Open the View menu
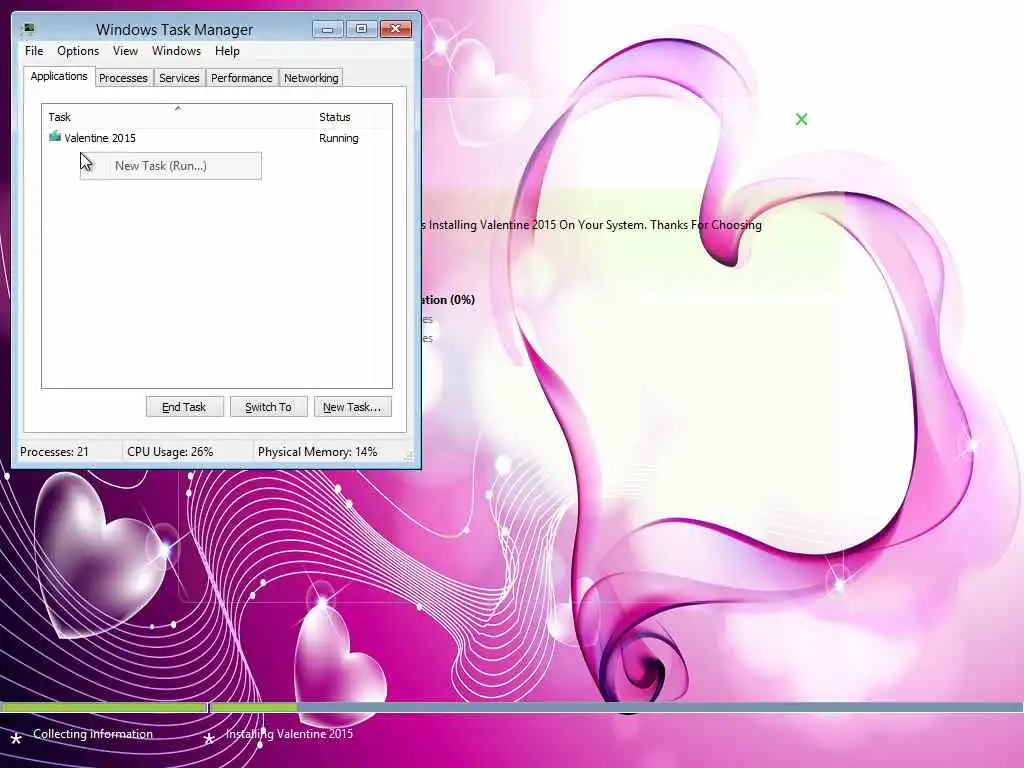Viewport: 1024px width, 768px height. coord(125,51)
